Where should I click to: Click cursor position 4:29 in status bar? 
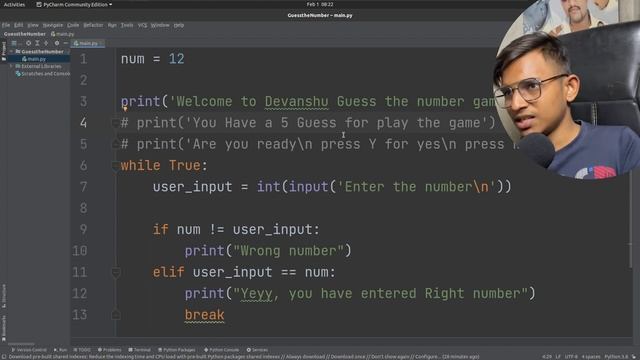547,357
